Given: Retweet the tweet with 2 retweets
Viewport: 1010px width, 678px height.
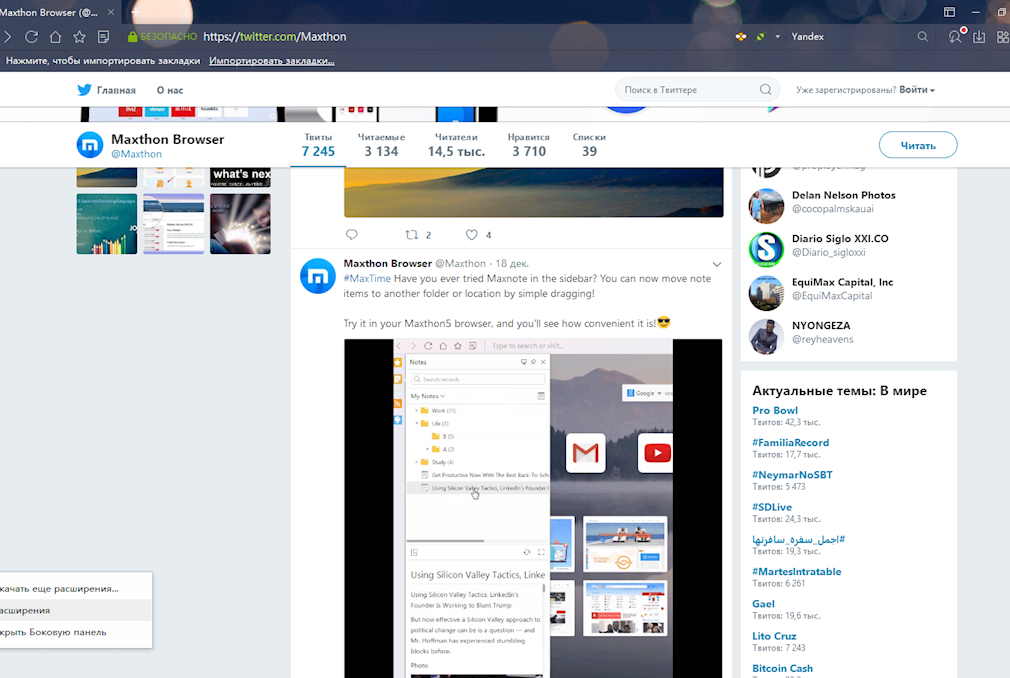Looking at the screenshot, I should point(412,234).
